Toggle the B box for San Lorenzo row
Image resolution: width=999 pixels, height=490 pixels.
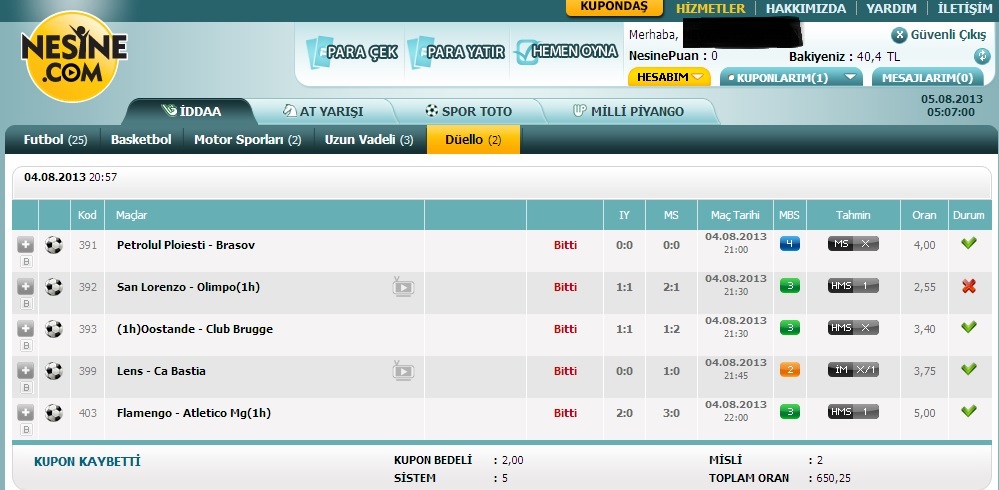pyautogui.click(x=26, y=303)
